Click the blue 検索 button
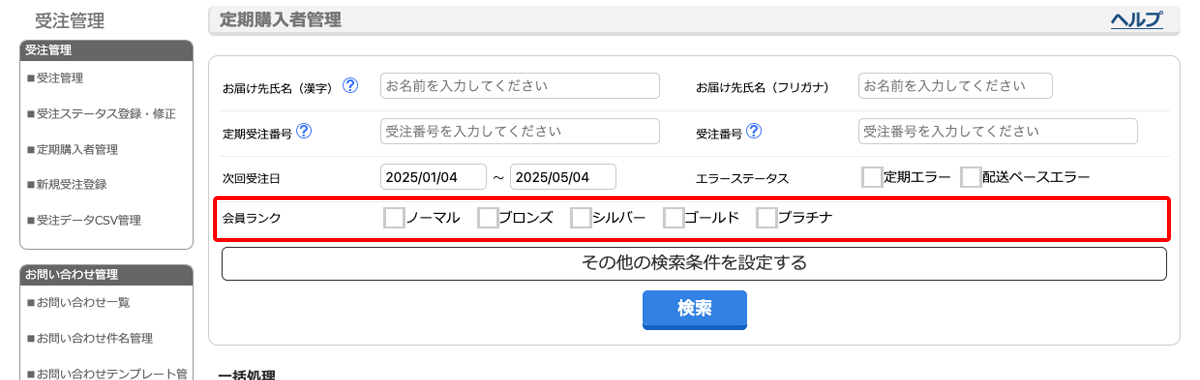The height and width of the screenshot is (380, 1200). [x=694, y=309]
